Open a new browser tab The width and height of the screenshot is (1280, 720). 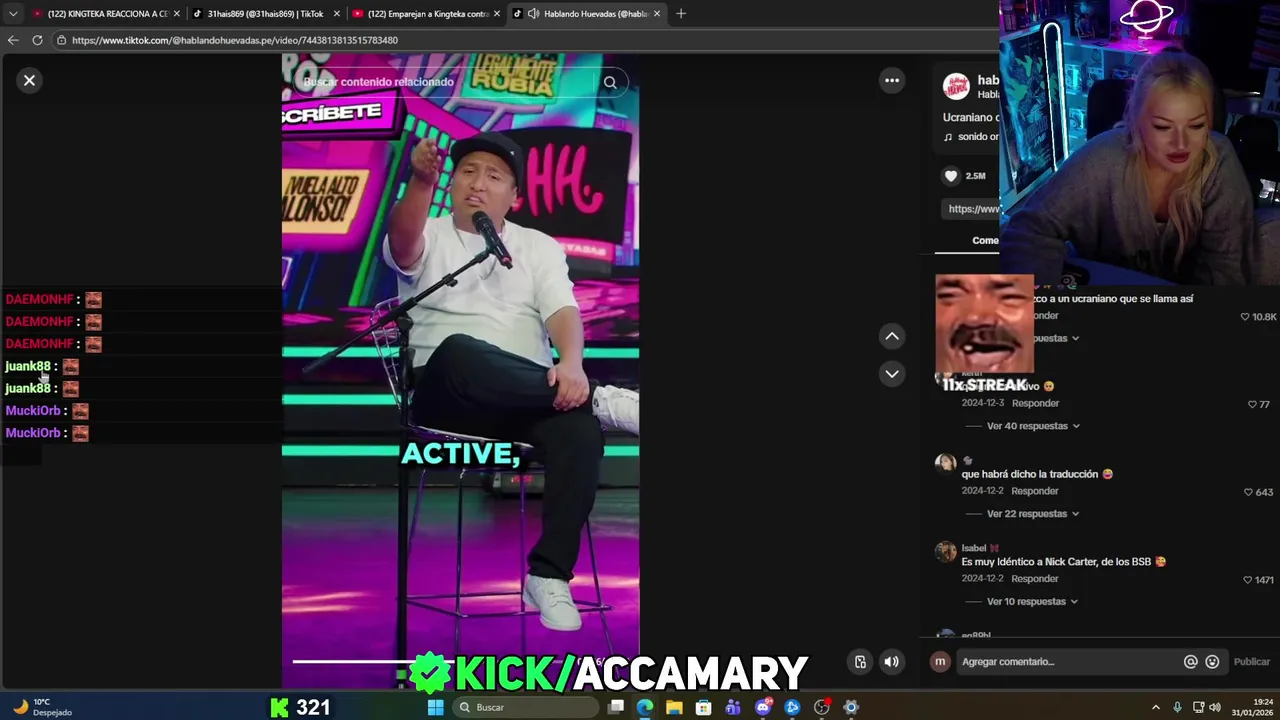(x=681, y=13)
